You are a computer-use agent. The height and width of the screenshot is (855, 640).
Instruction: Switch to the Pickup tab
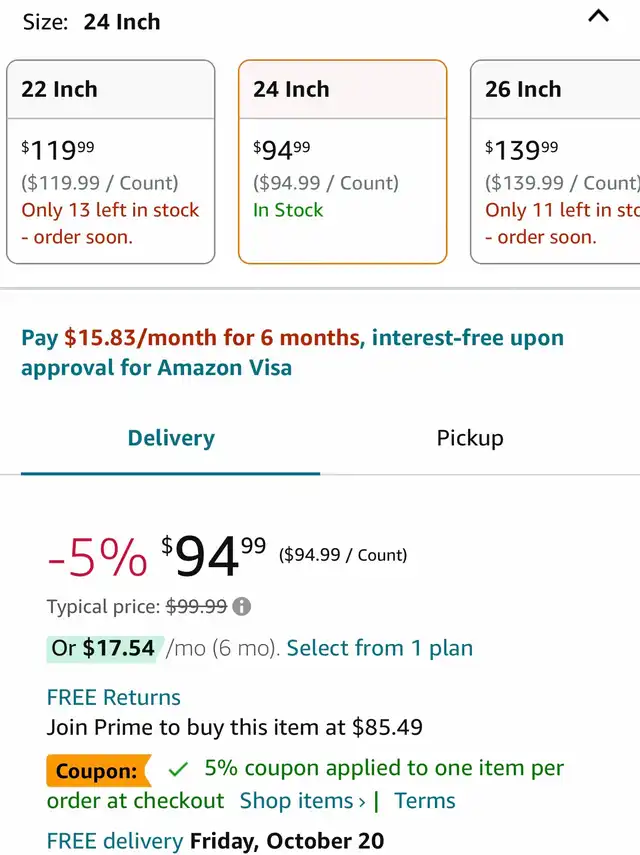point(470,438)
